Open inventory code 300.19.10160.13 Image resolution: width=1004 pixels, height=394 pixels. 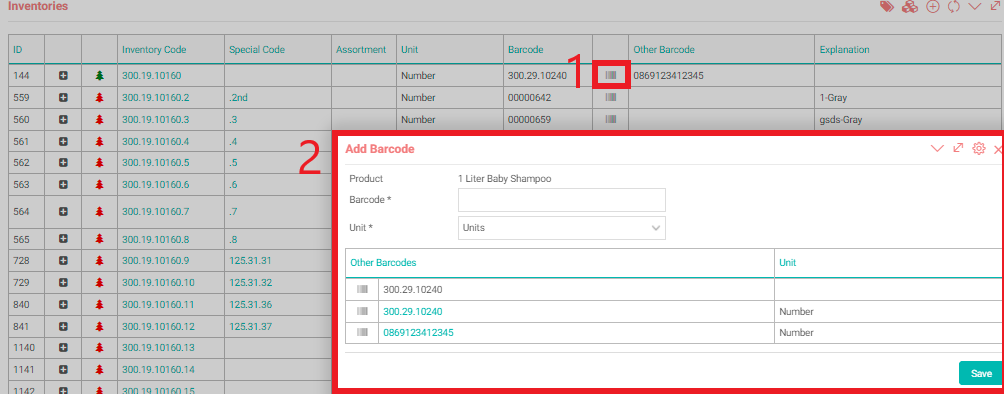click(x=158, y=348)
